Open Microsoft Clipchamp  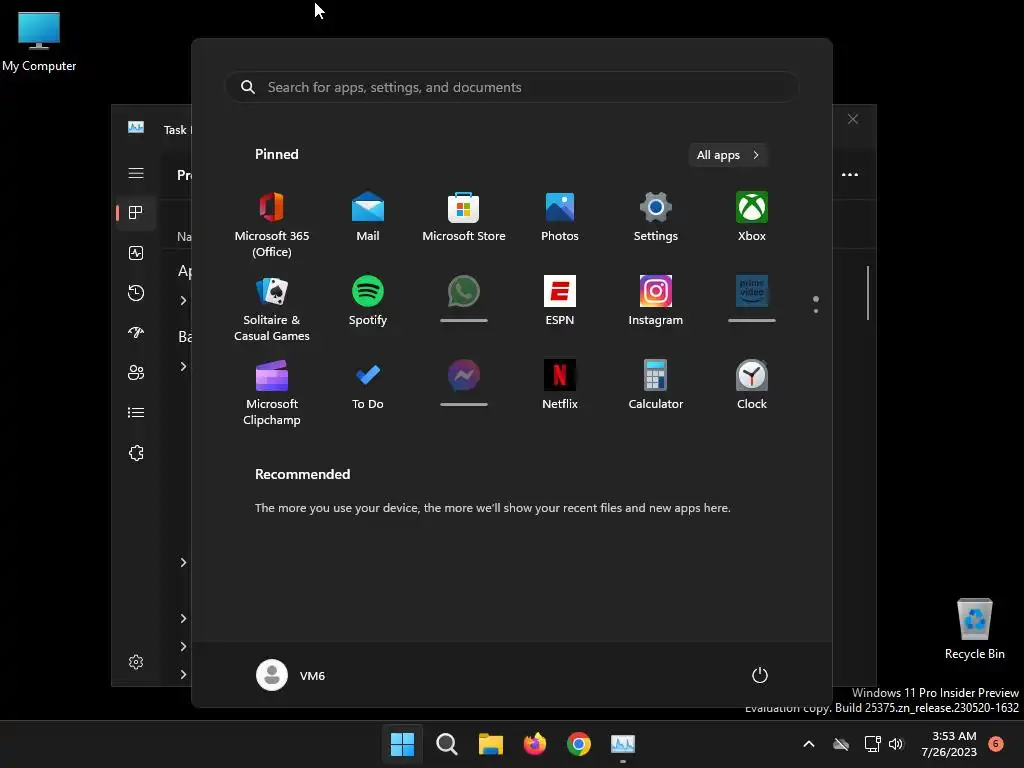tap(272, 392)
